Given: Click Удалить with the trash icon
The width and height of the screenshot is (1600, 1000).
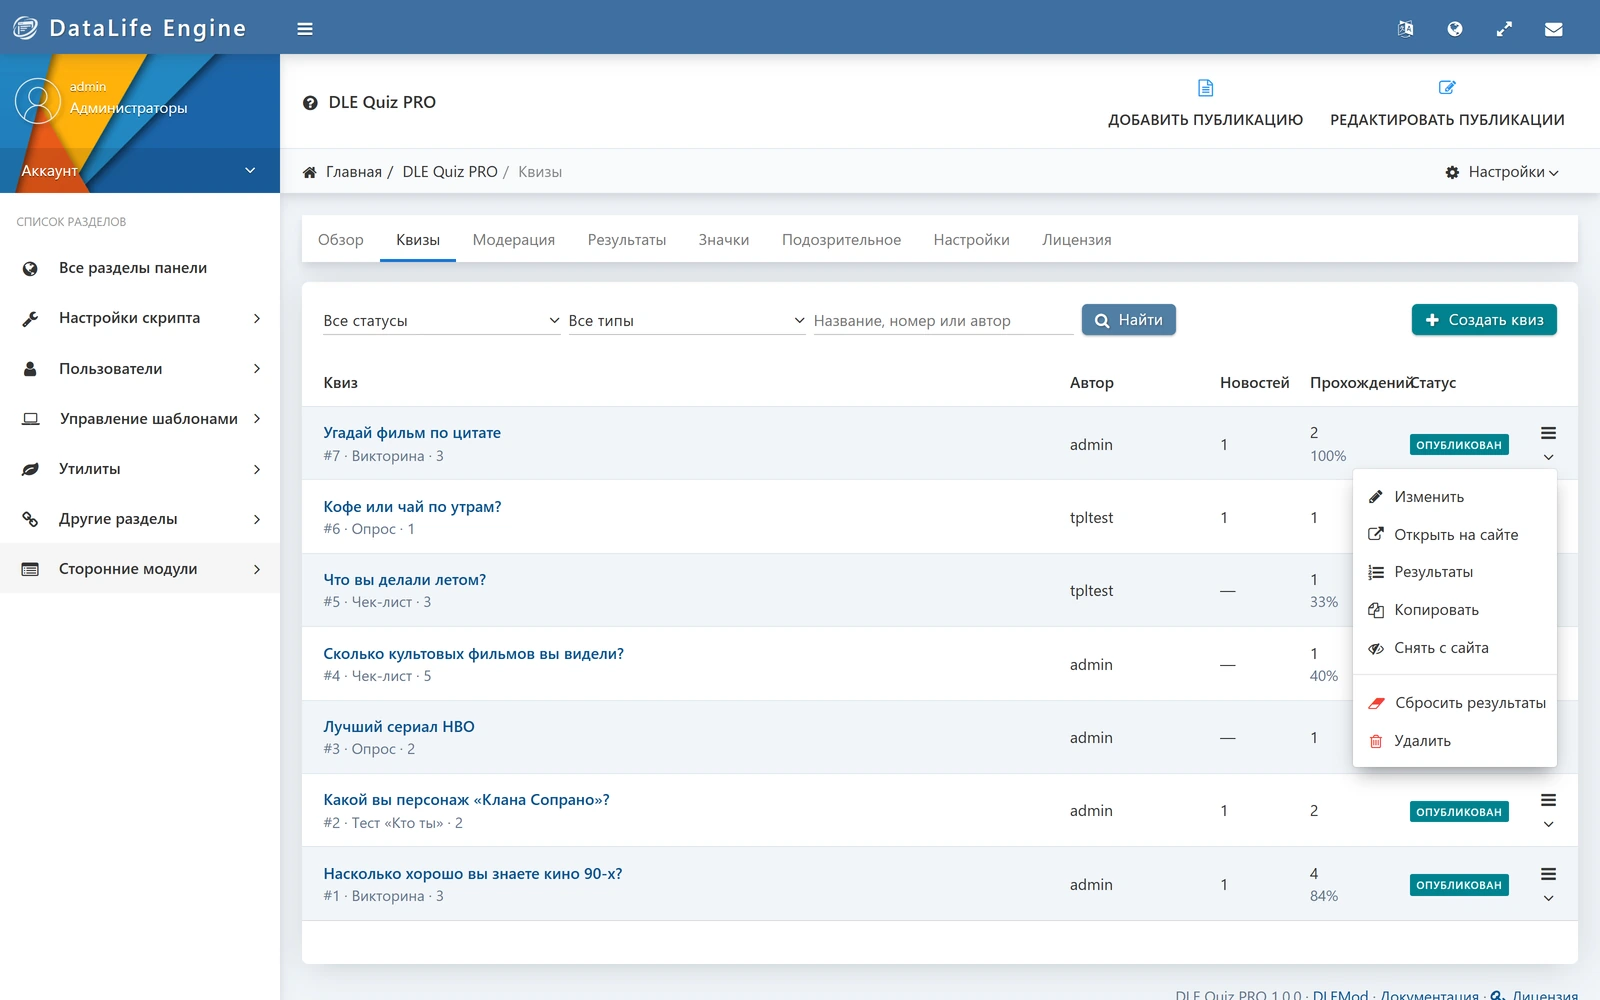Looking at the screenshot, I should 1454,741.
